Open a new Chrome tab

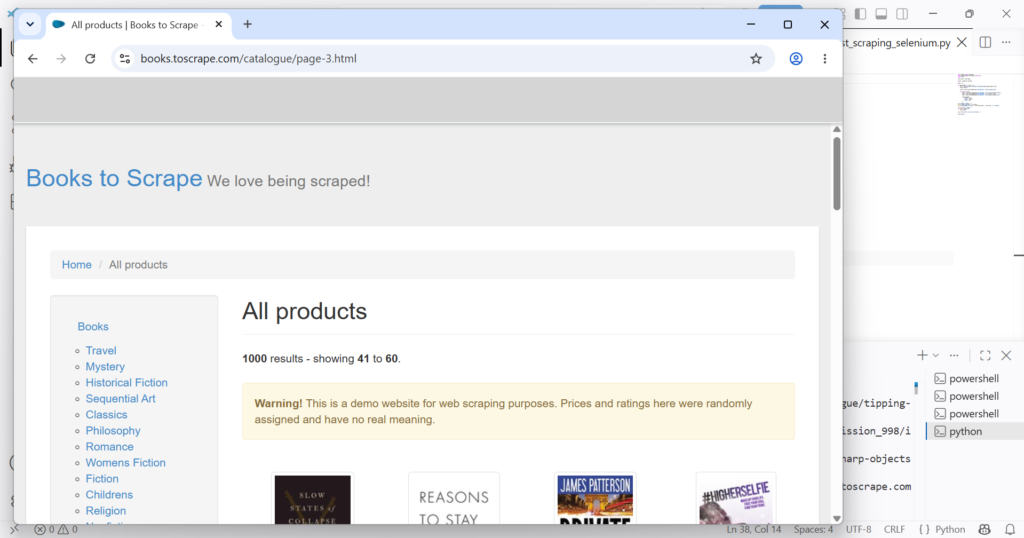(248, 24)
